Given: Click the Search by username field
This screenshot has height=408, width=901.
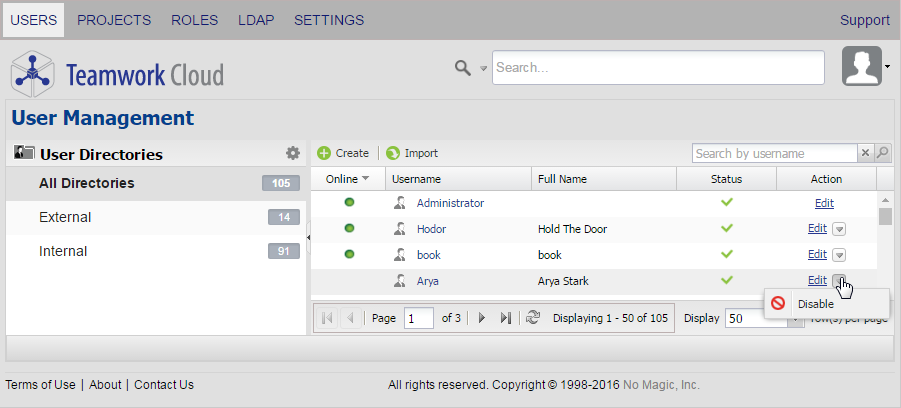Looking at the screenshot, I should tap(775, 153).
